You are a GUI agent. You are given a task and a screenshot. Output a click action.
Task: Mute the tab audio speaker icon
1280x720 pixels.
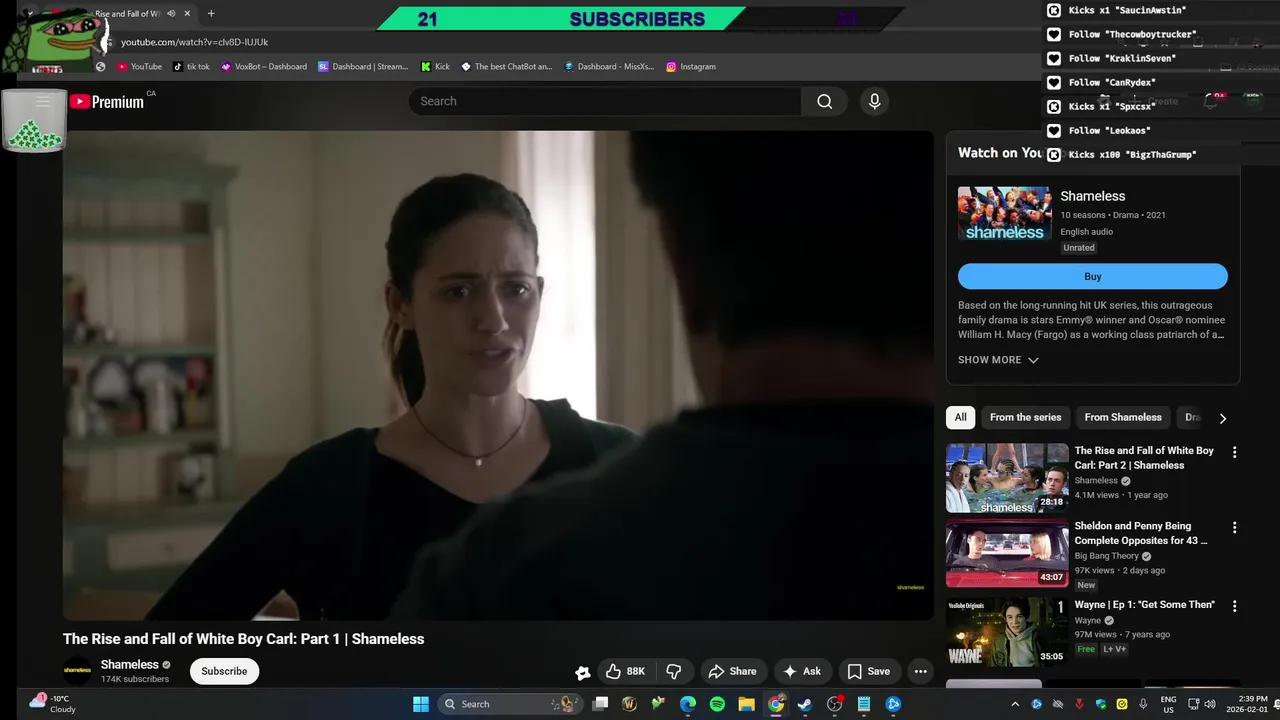tap(171, 14)
